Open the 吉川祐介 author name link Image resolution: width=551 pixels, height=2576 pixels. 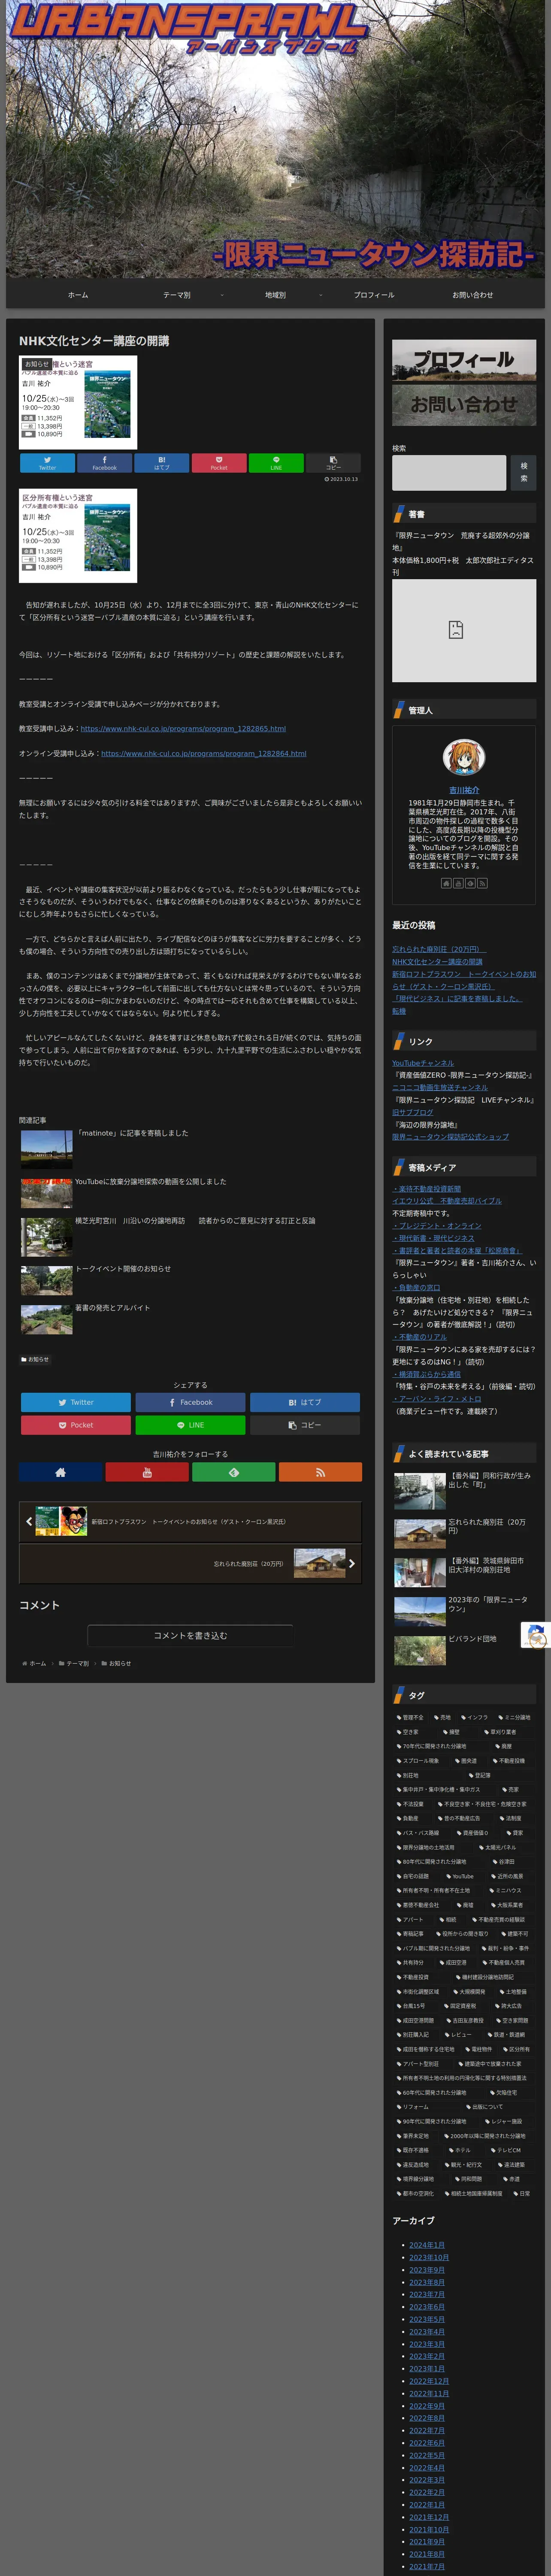pos(464,790)
